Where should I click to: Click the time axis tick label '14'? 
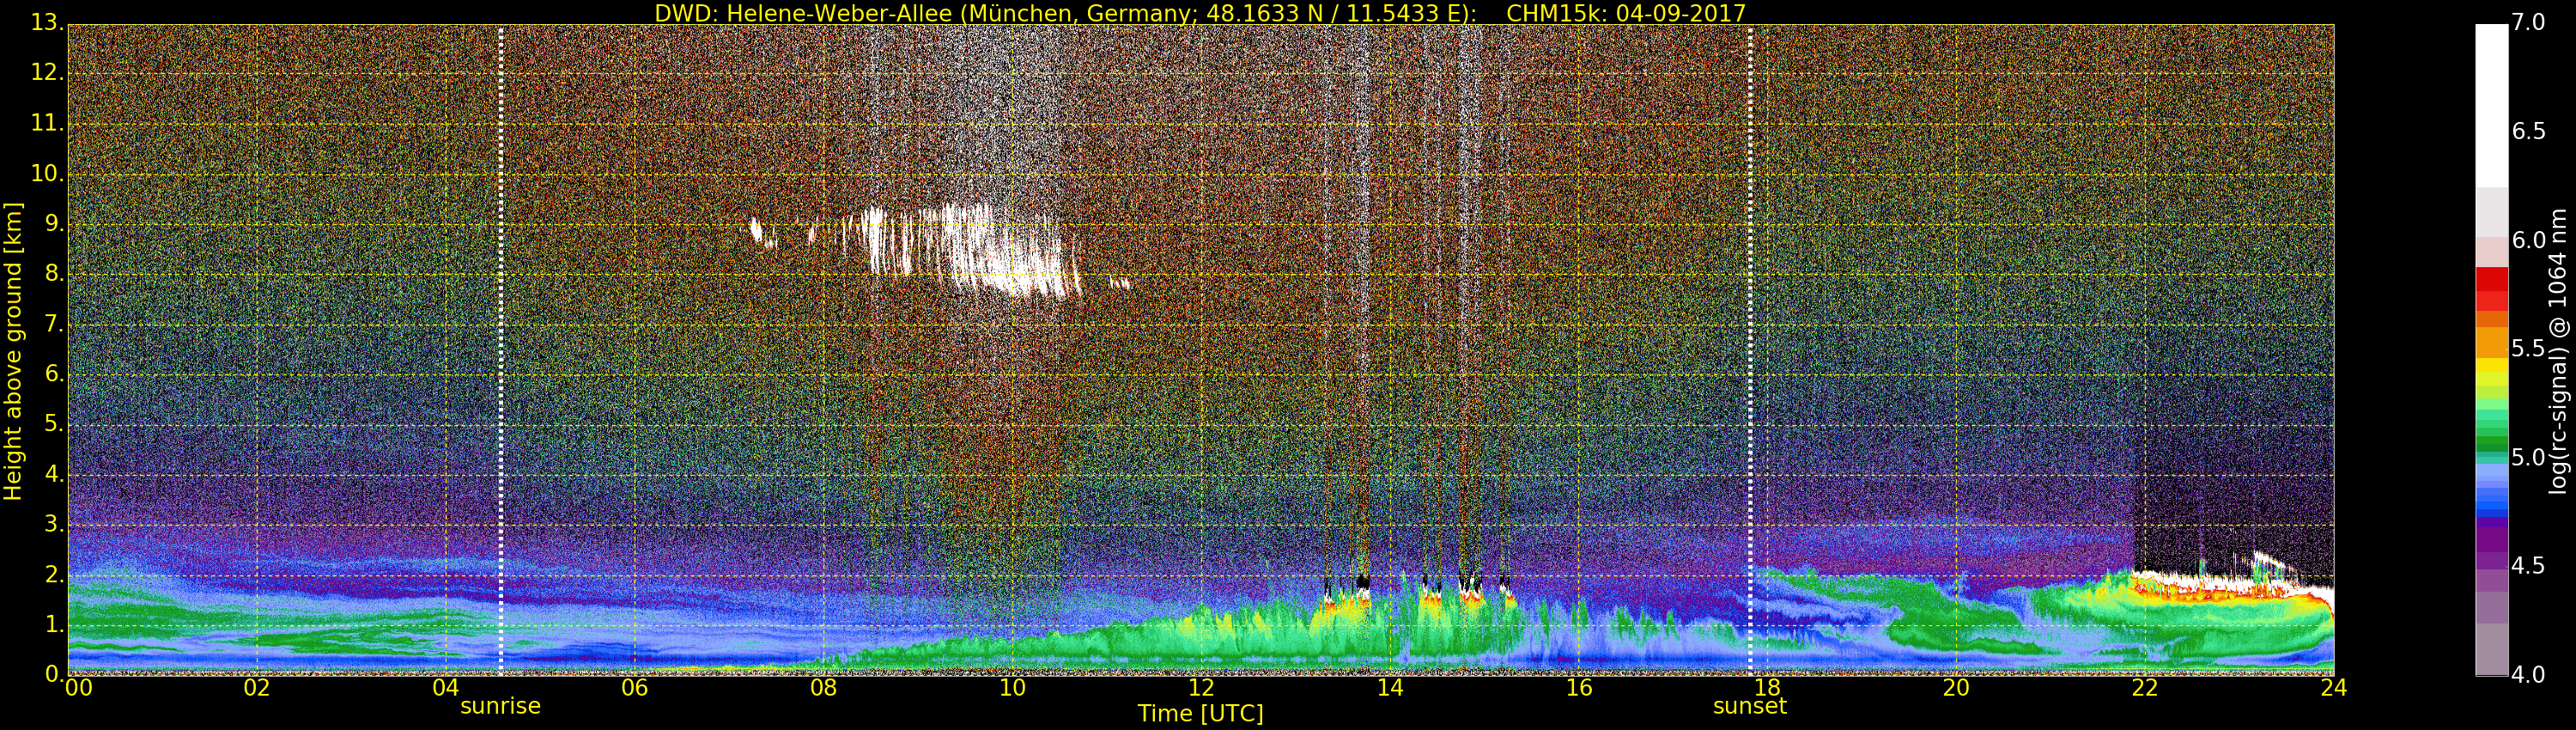(1390, 688)
